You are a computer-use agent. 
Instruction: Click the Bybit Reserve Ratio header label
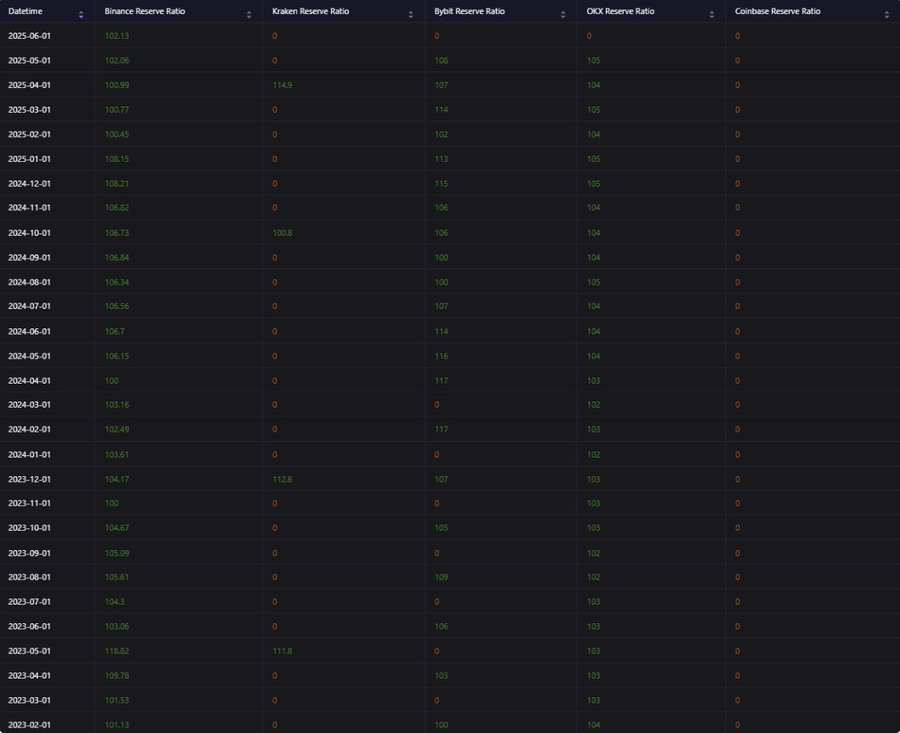pos(470,11)
